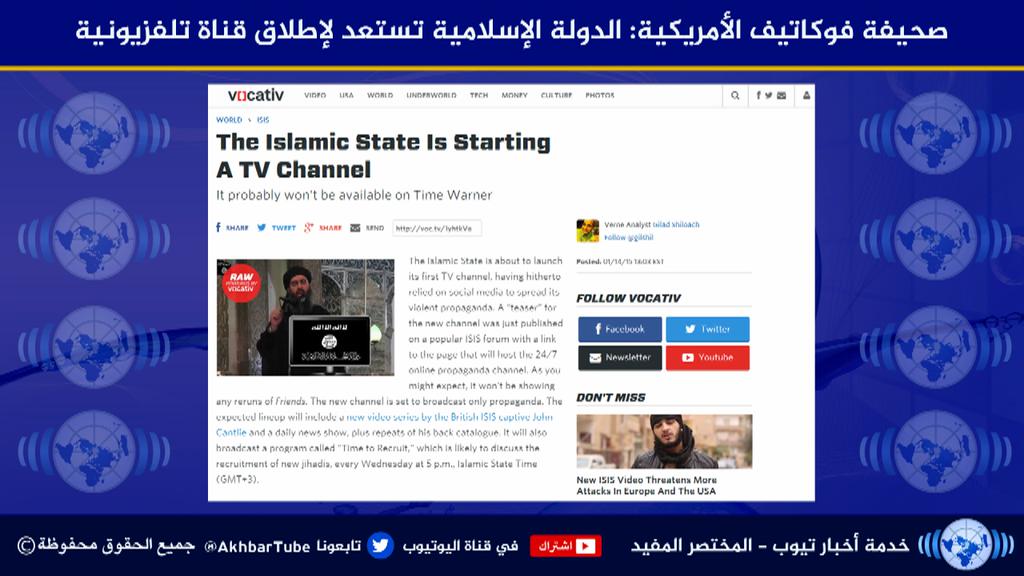This screenshot has width=1024, height=576.
Task: Click the WORLD breadcrumb link
Action: pyautogui.click(x=229, y=120)
